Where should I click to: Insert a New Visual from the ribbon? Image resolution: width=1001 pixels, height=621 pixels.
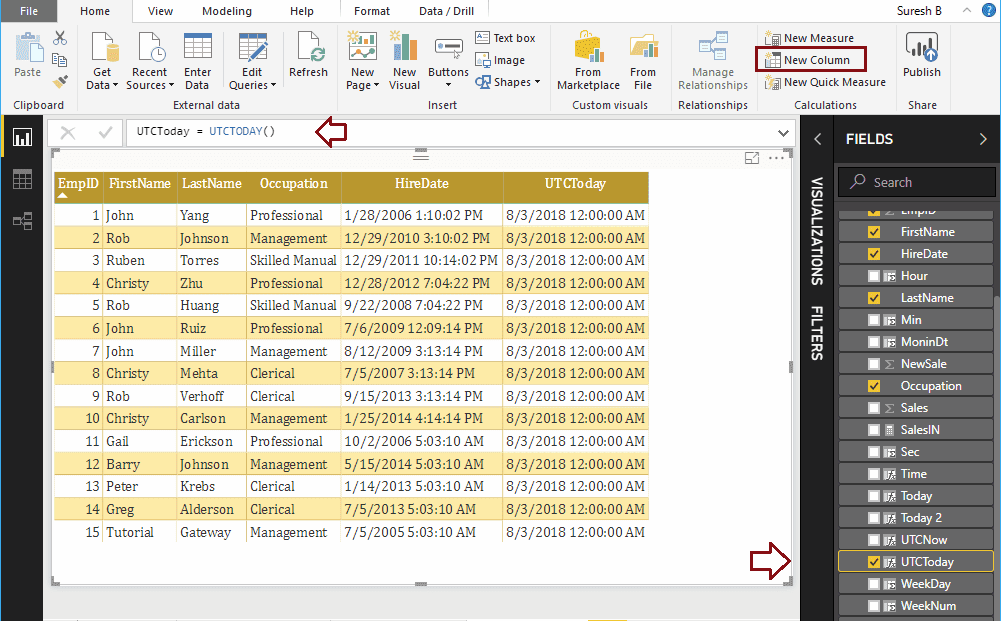click(x=403, y=57)
